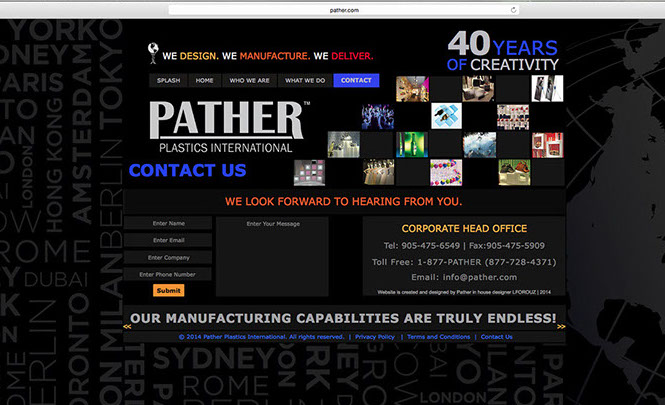Click the orange Submit button
Viewport: 665px width, 405px height.
[168, 290]
